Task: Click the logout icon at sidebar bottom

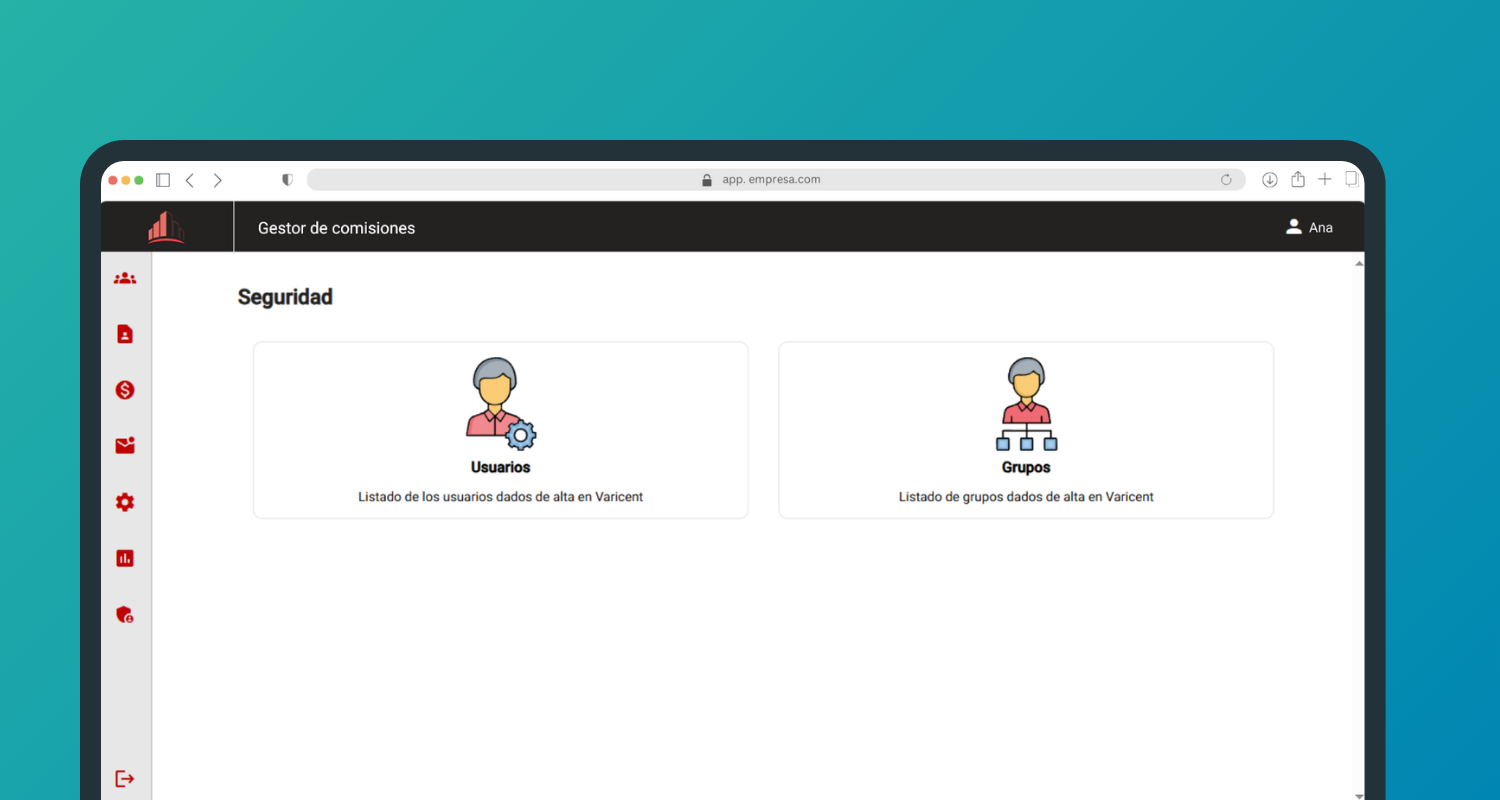Action: [125, 778]
